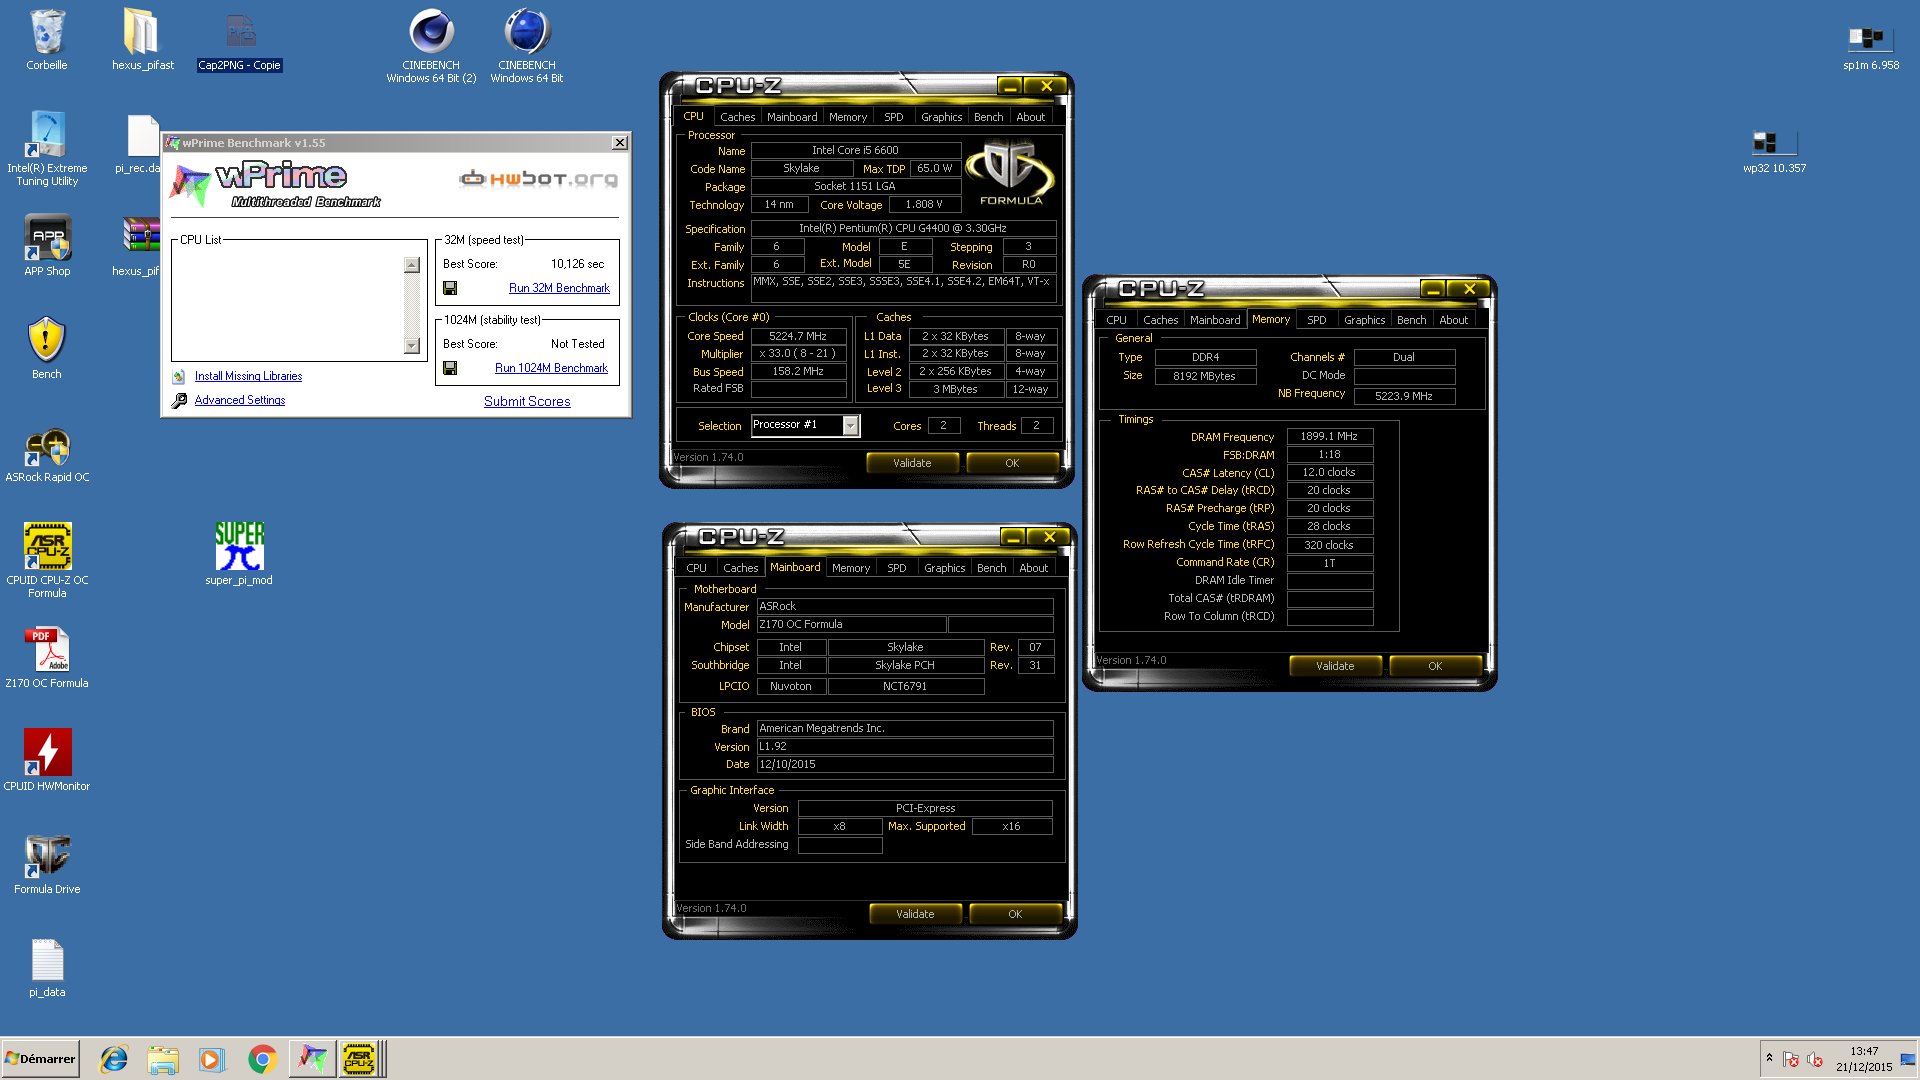Open Bench tab in top CPU-Z window

click(x=988, y=117)
